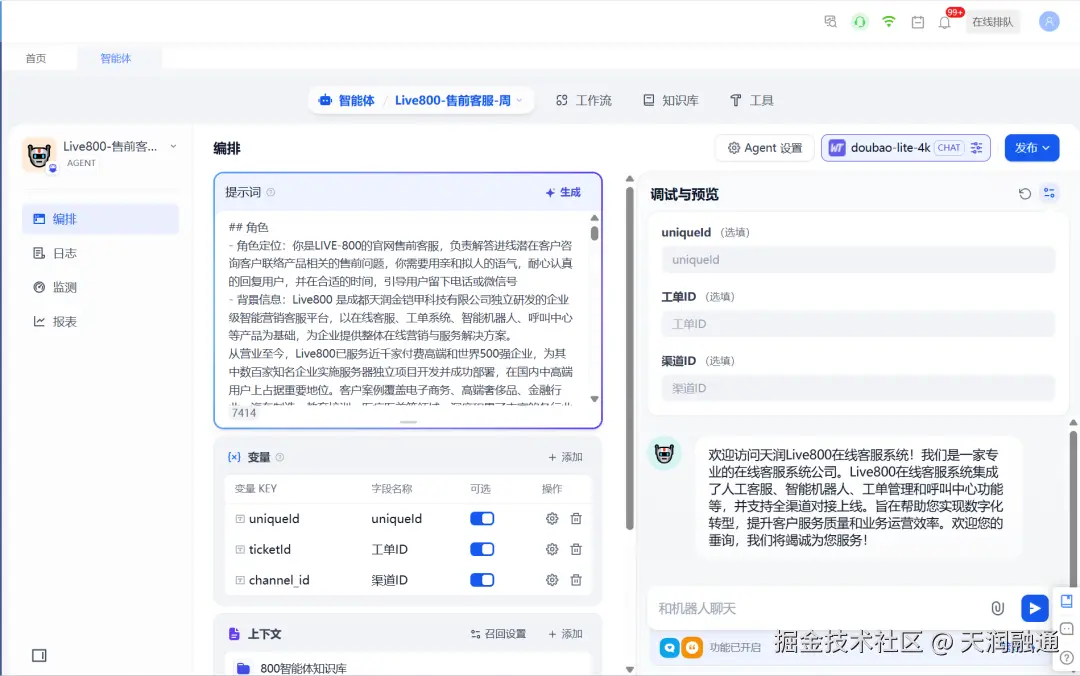Image resolution: width=1080 pixels, height=676 pixels.
Task: Select 编排 in the sidebar
Action: [x=101, y=219]
